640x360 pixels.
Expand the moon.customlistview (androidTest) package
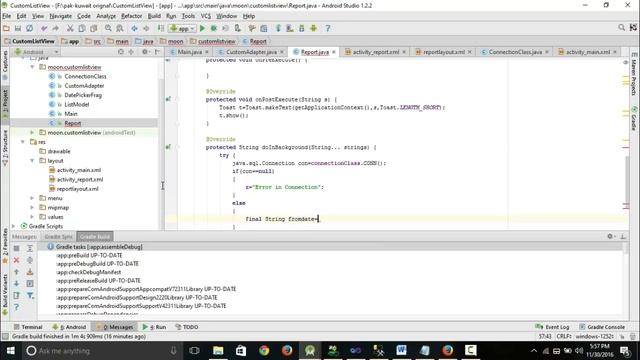32,133
